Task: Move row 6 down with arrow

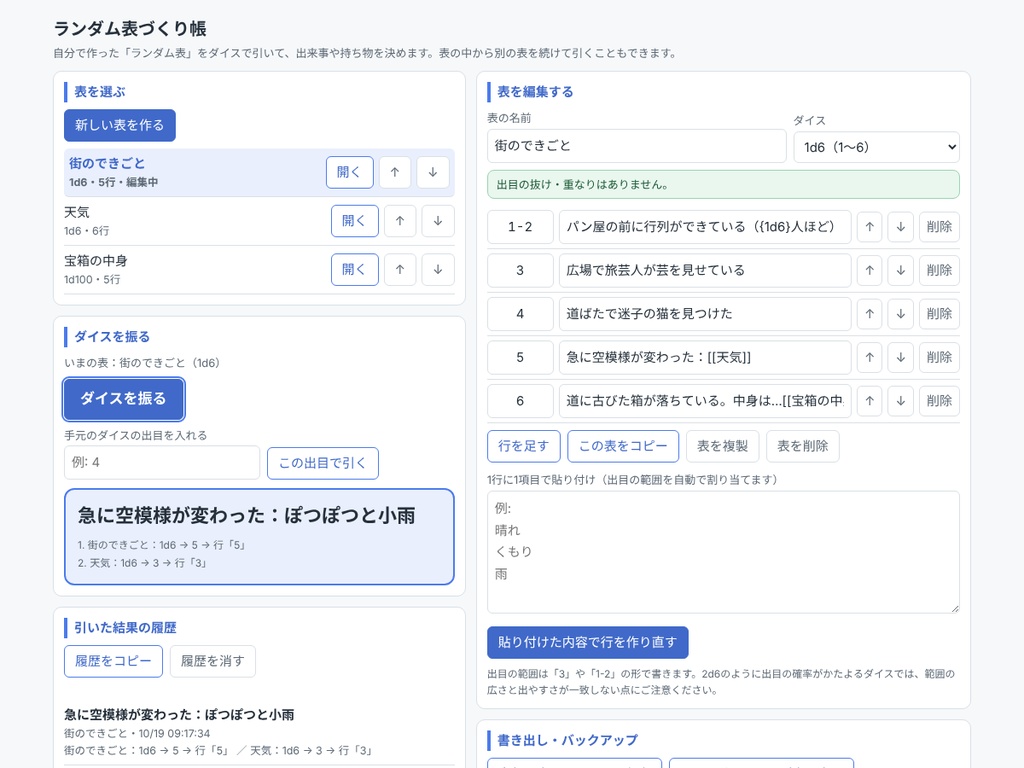Action: coord(901,401)
